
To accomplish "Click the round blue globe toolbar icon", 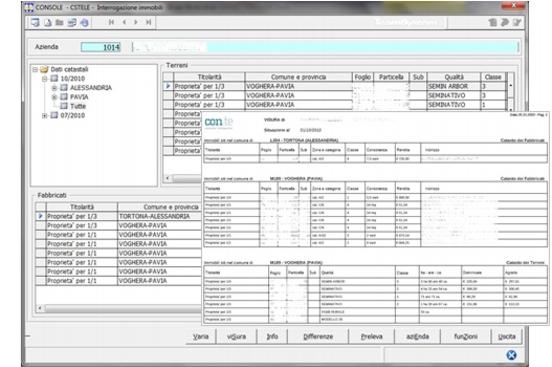I will click(84, 23).
